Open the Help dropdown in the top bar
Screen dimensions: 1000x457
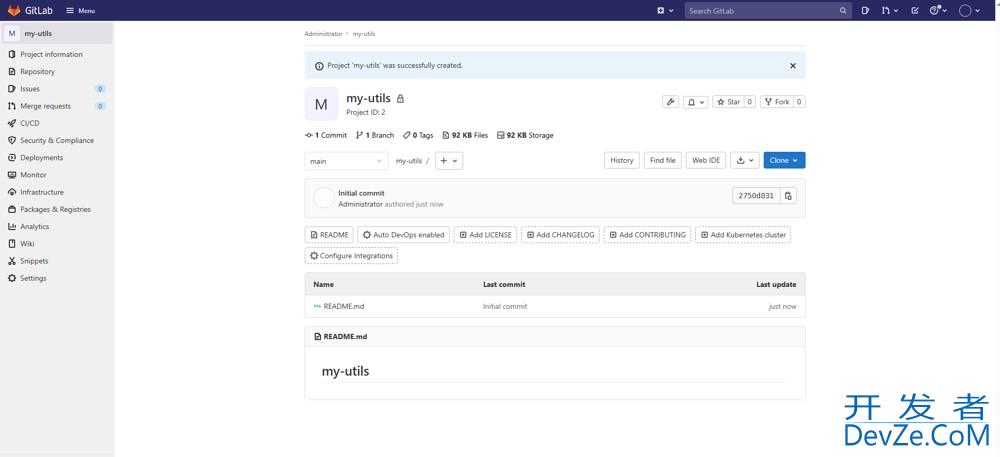(x=938, y=11)
